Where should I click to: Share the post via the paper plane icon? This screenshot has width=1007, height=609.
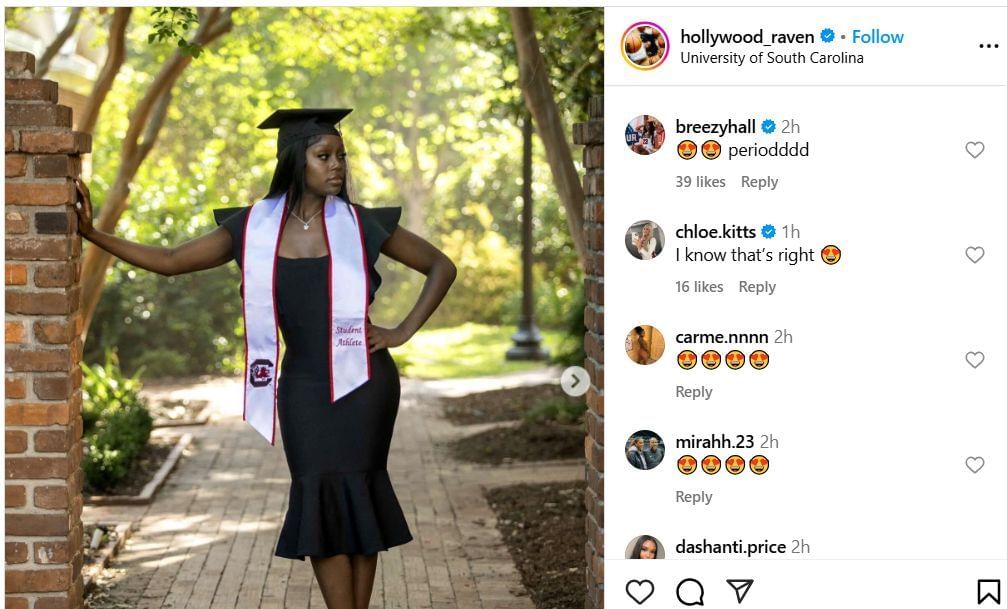(x=742, y=592)
